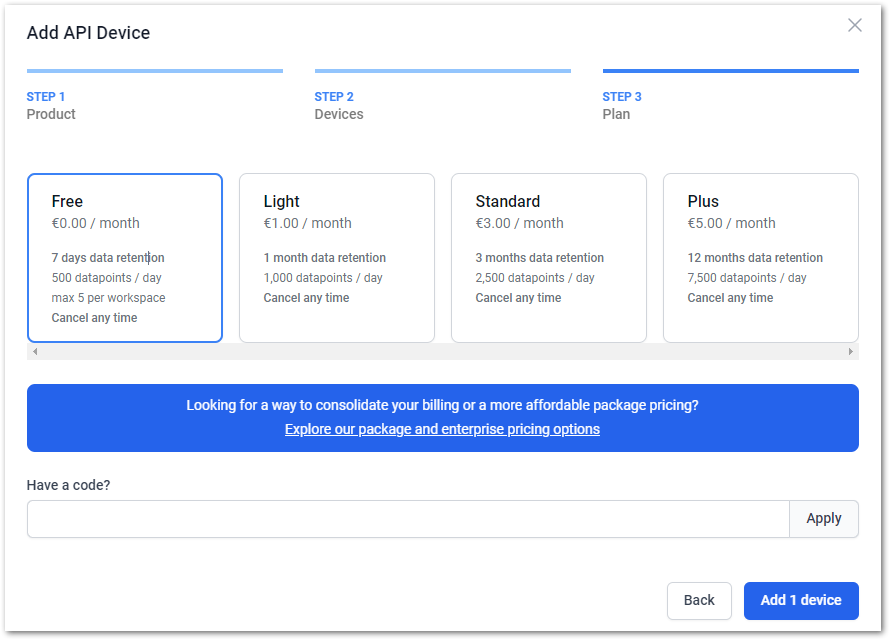Viewport: 890px width, 640px height.
Task: Click '1,000 datapoints / day' text
Action: coord(323,278)
